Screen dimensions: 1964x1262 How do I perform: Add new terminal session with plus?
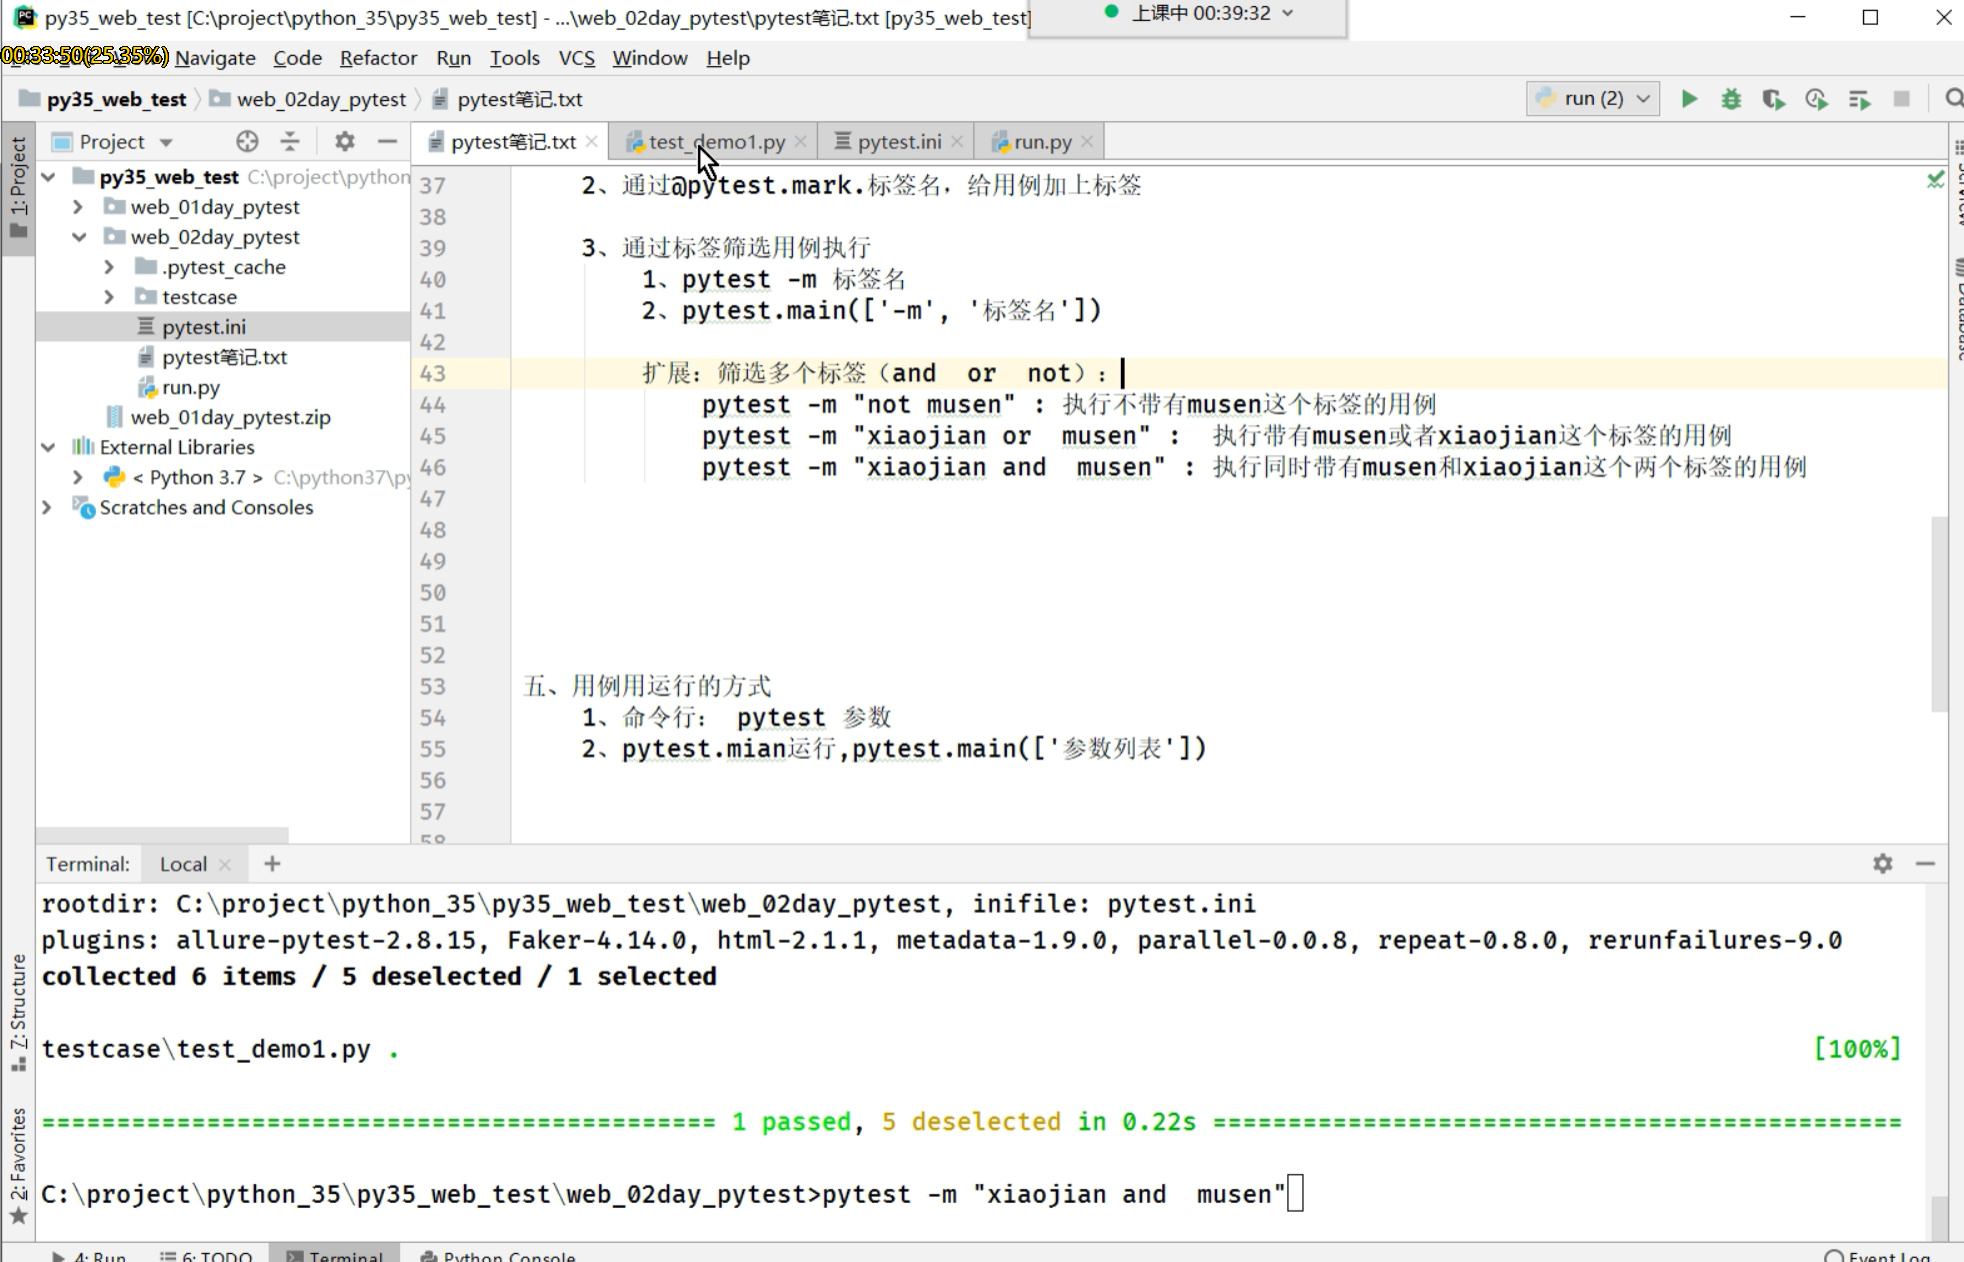pyautogui.click(x=272, y=864)
